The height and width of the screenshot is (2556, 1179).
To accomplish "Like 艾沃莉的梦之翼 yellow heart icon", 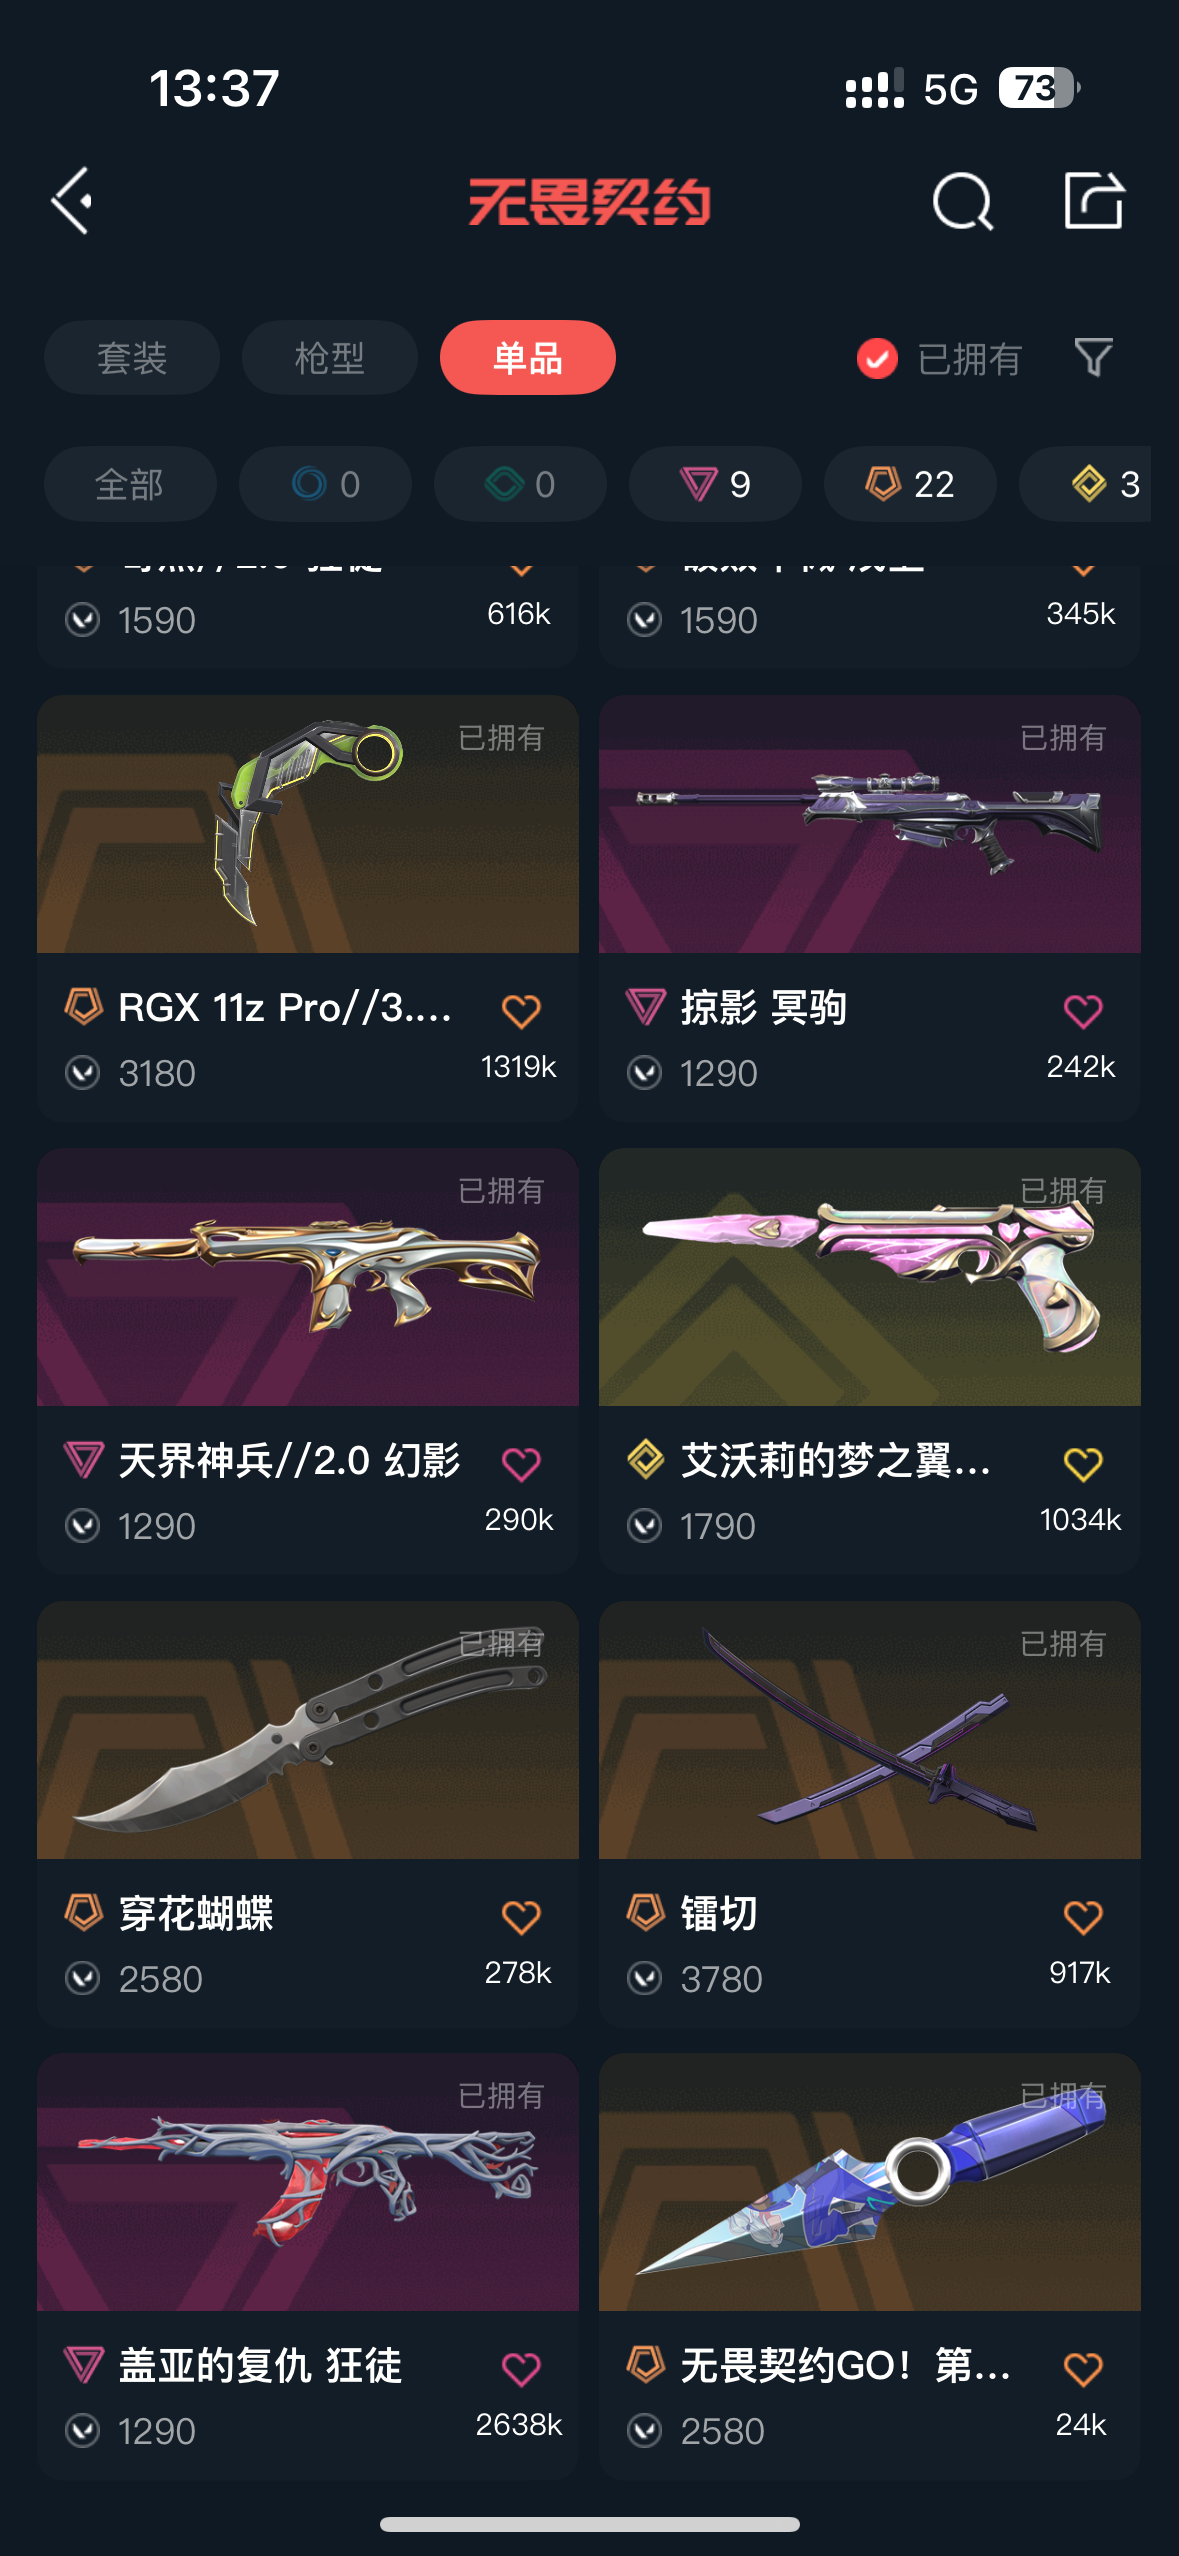I will [x=1083, y=1464].
